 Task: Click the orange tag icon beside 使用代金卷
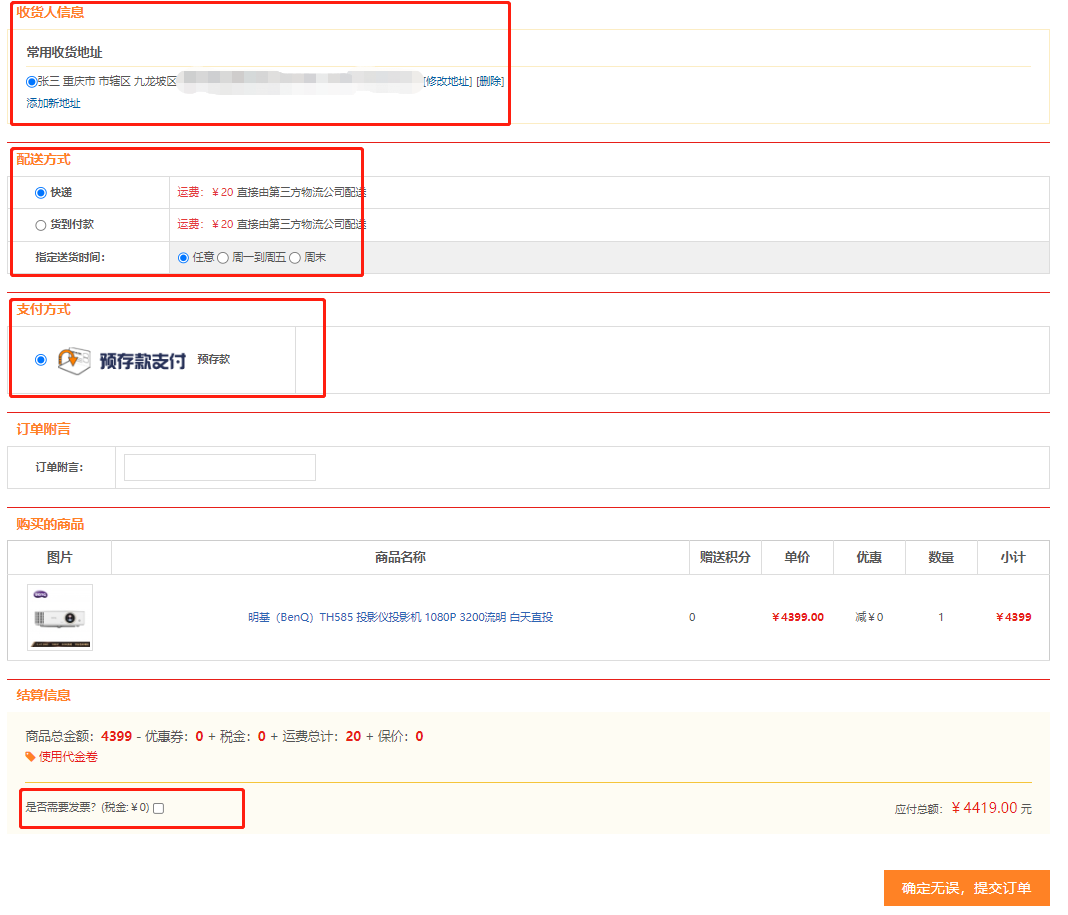pos(30,757)
